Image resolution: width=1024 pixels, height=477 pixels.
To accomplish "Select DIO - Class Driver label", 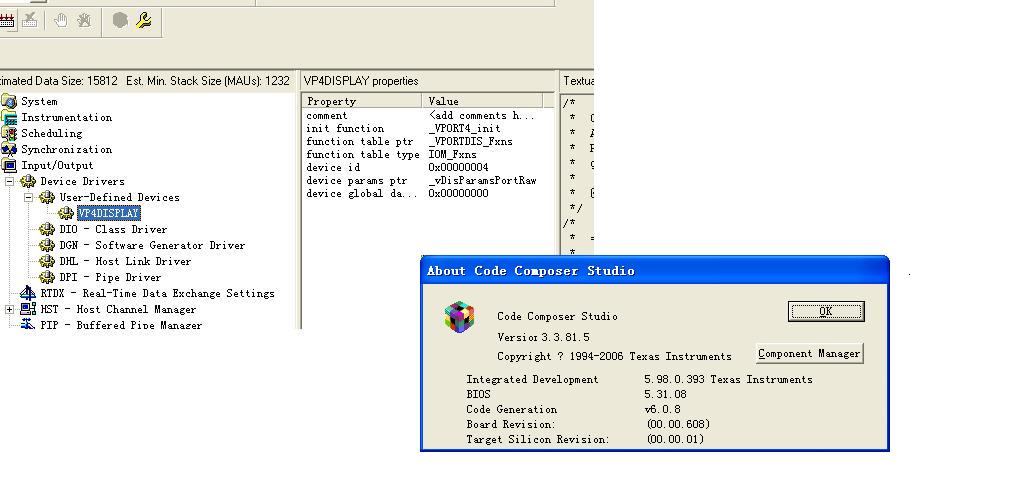I will pos(114,229).
